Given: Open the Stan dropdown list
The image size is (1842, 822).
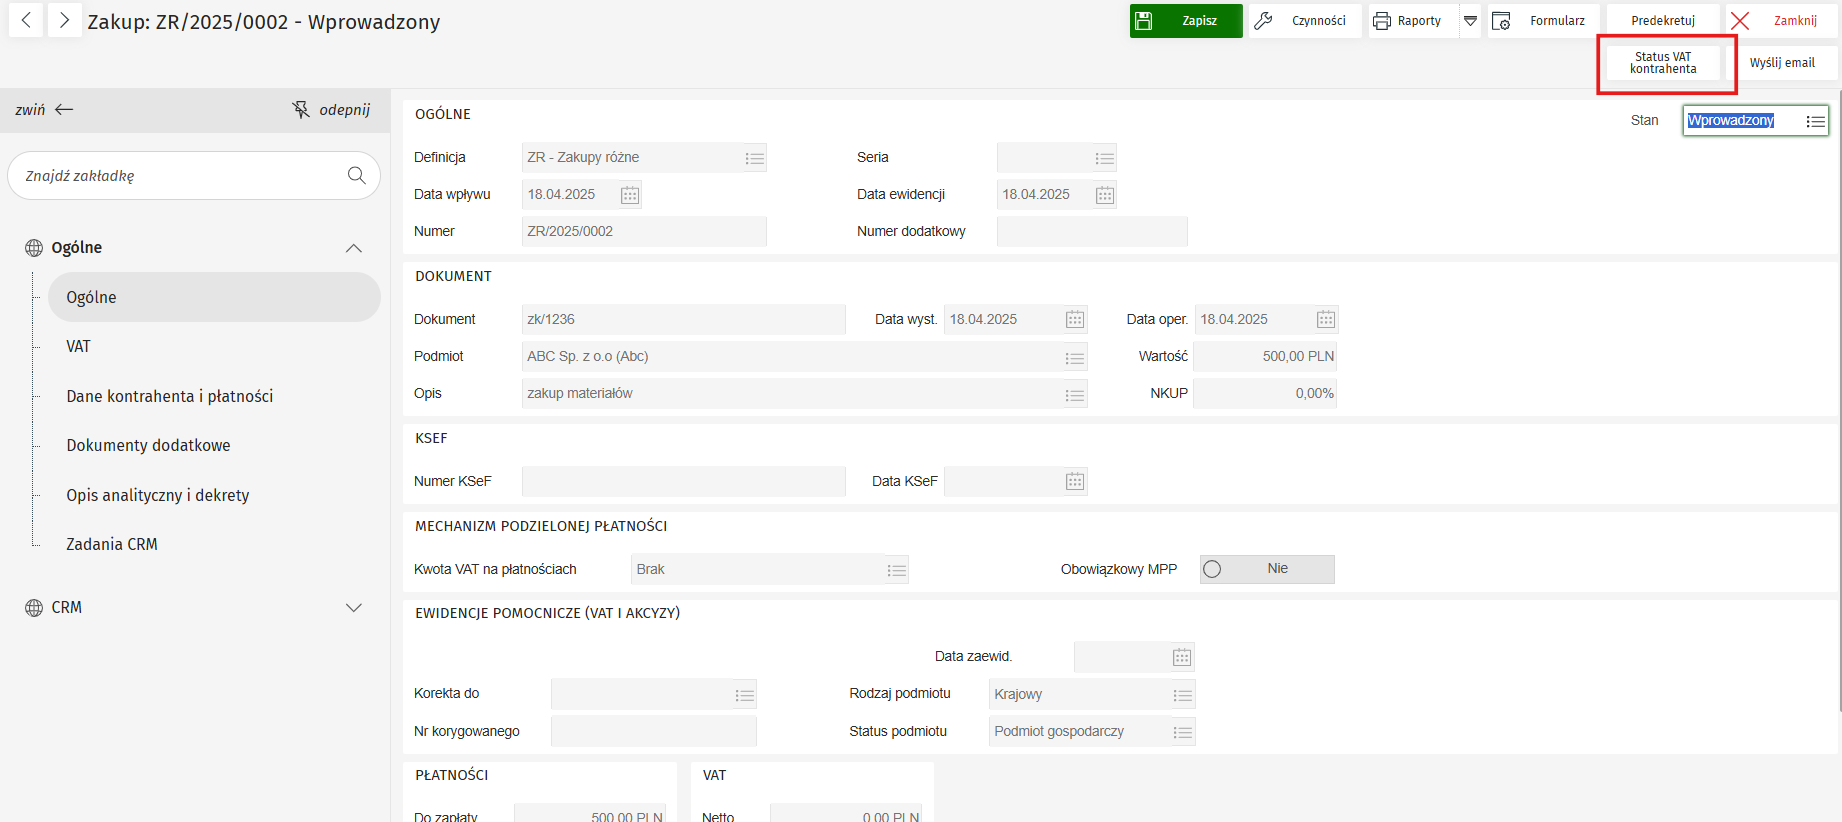Looking at the screenshot, I should tap(1815, 121).
